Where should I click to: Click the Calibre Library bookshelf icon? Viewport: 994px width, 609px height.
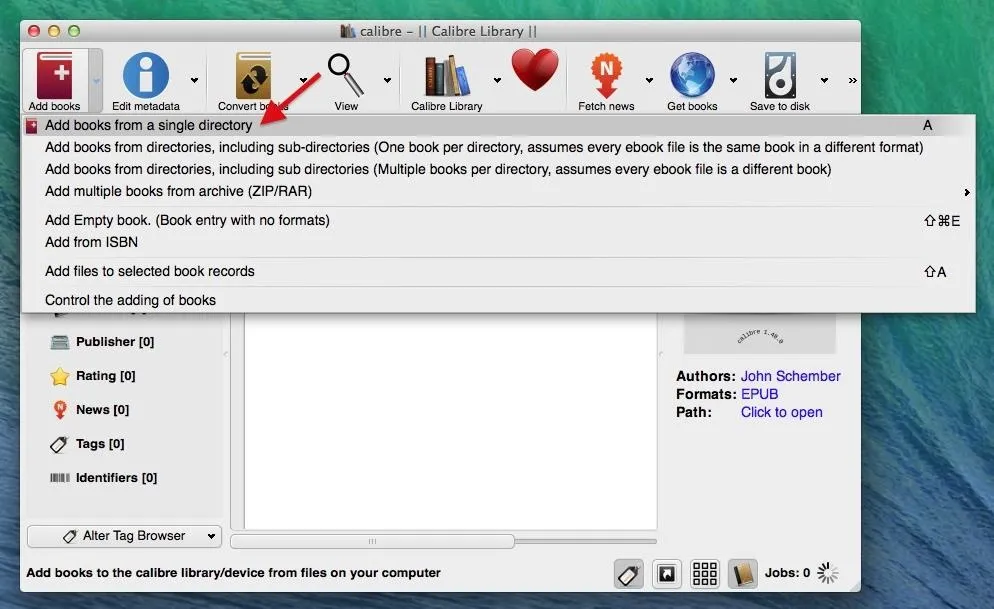(x=446, y=76)
